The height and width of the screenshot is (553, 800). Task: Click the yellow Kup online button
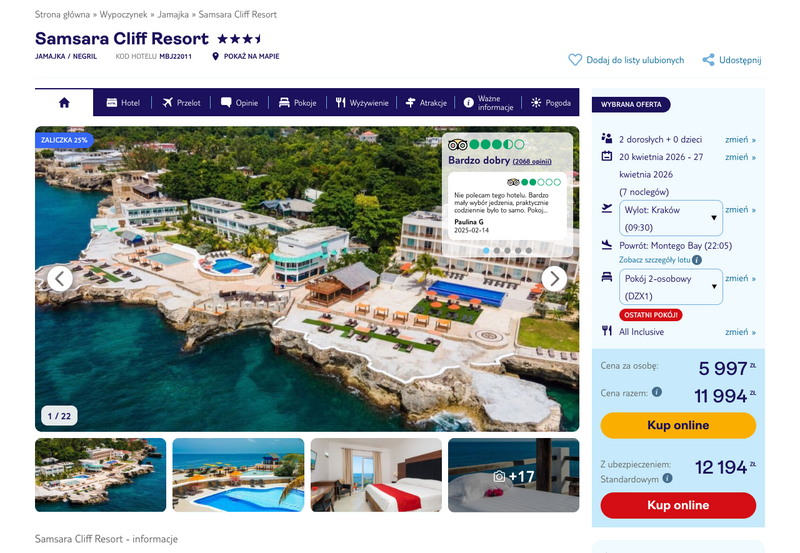point(678,425)
